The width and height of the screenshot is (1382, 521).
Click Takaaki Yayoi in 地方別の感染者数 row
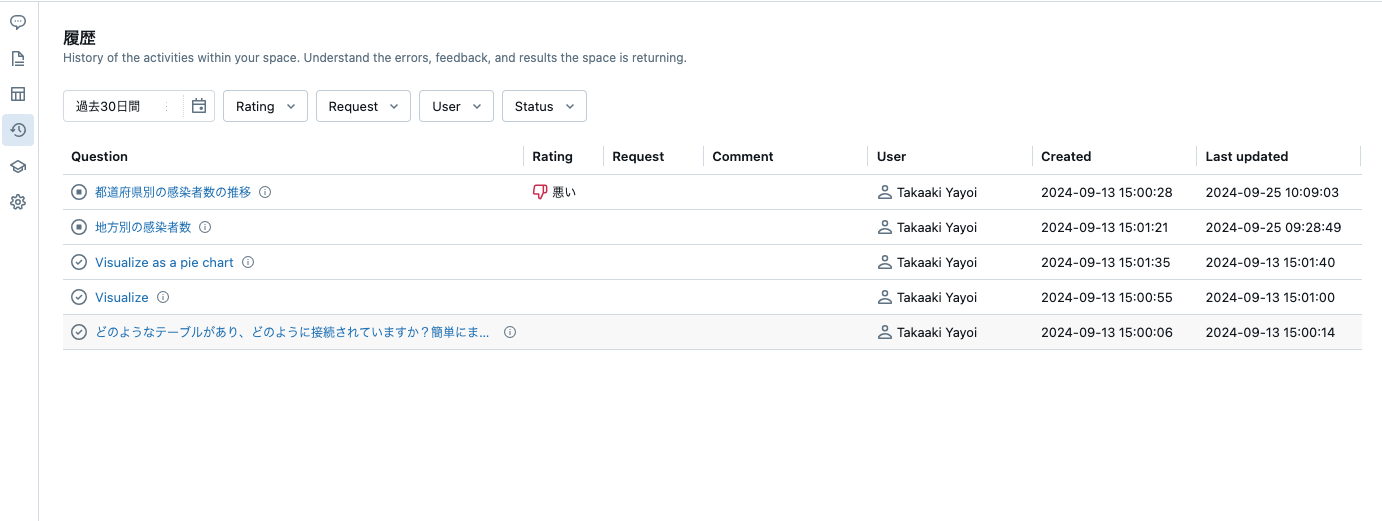click(x=937, y=227)
